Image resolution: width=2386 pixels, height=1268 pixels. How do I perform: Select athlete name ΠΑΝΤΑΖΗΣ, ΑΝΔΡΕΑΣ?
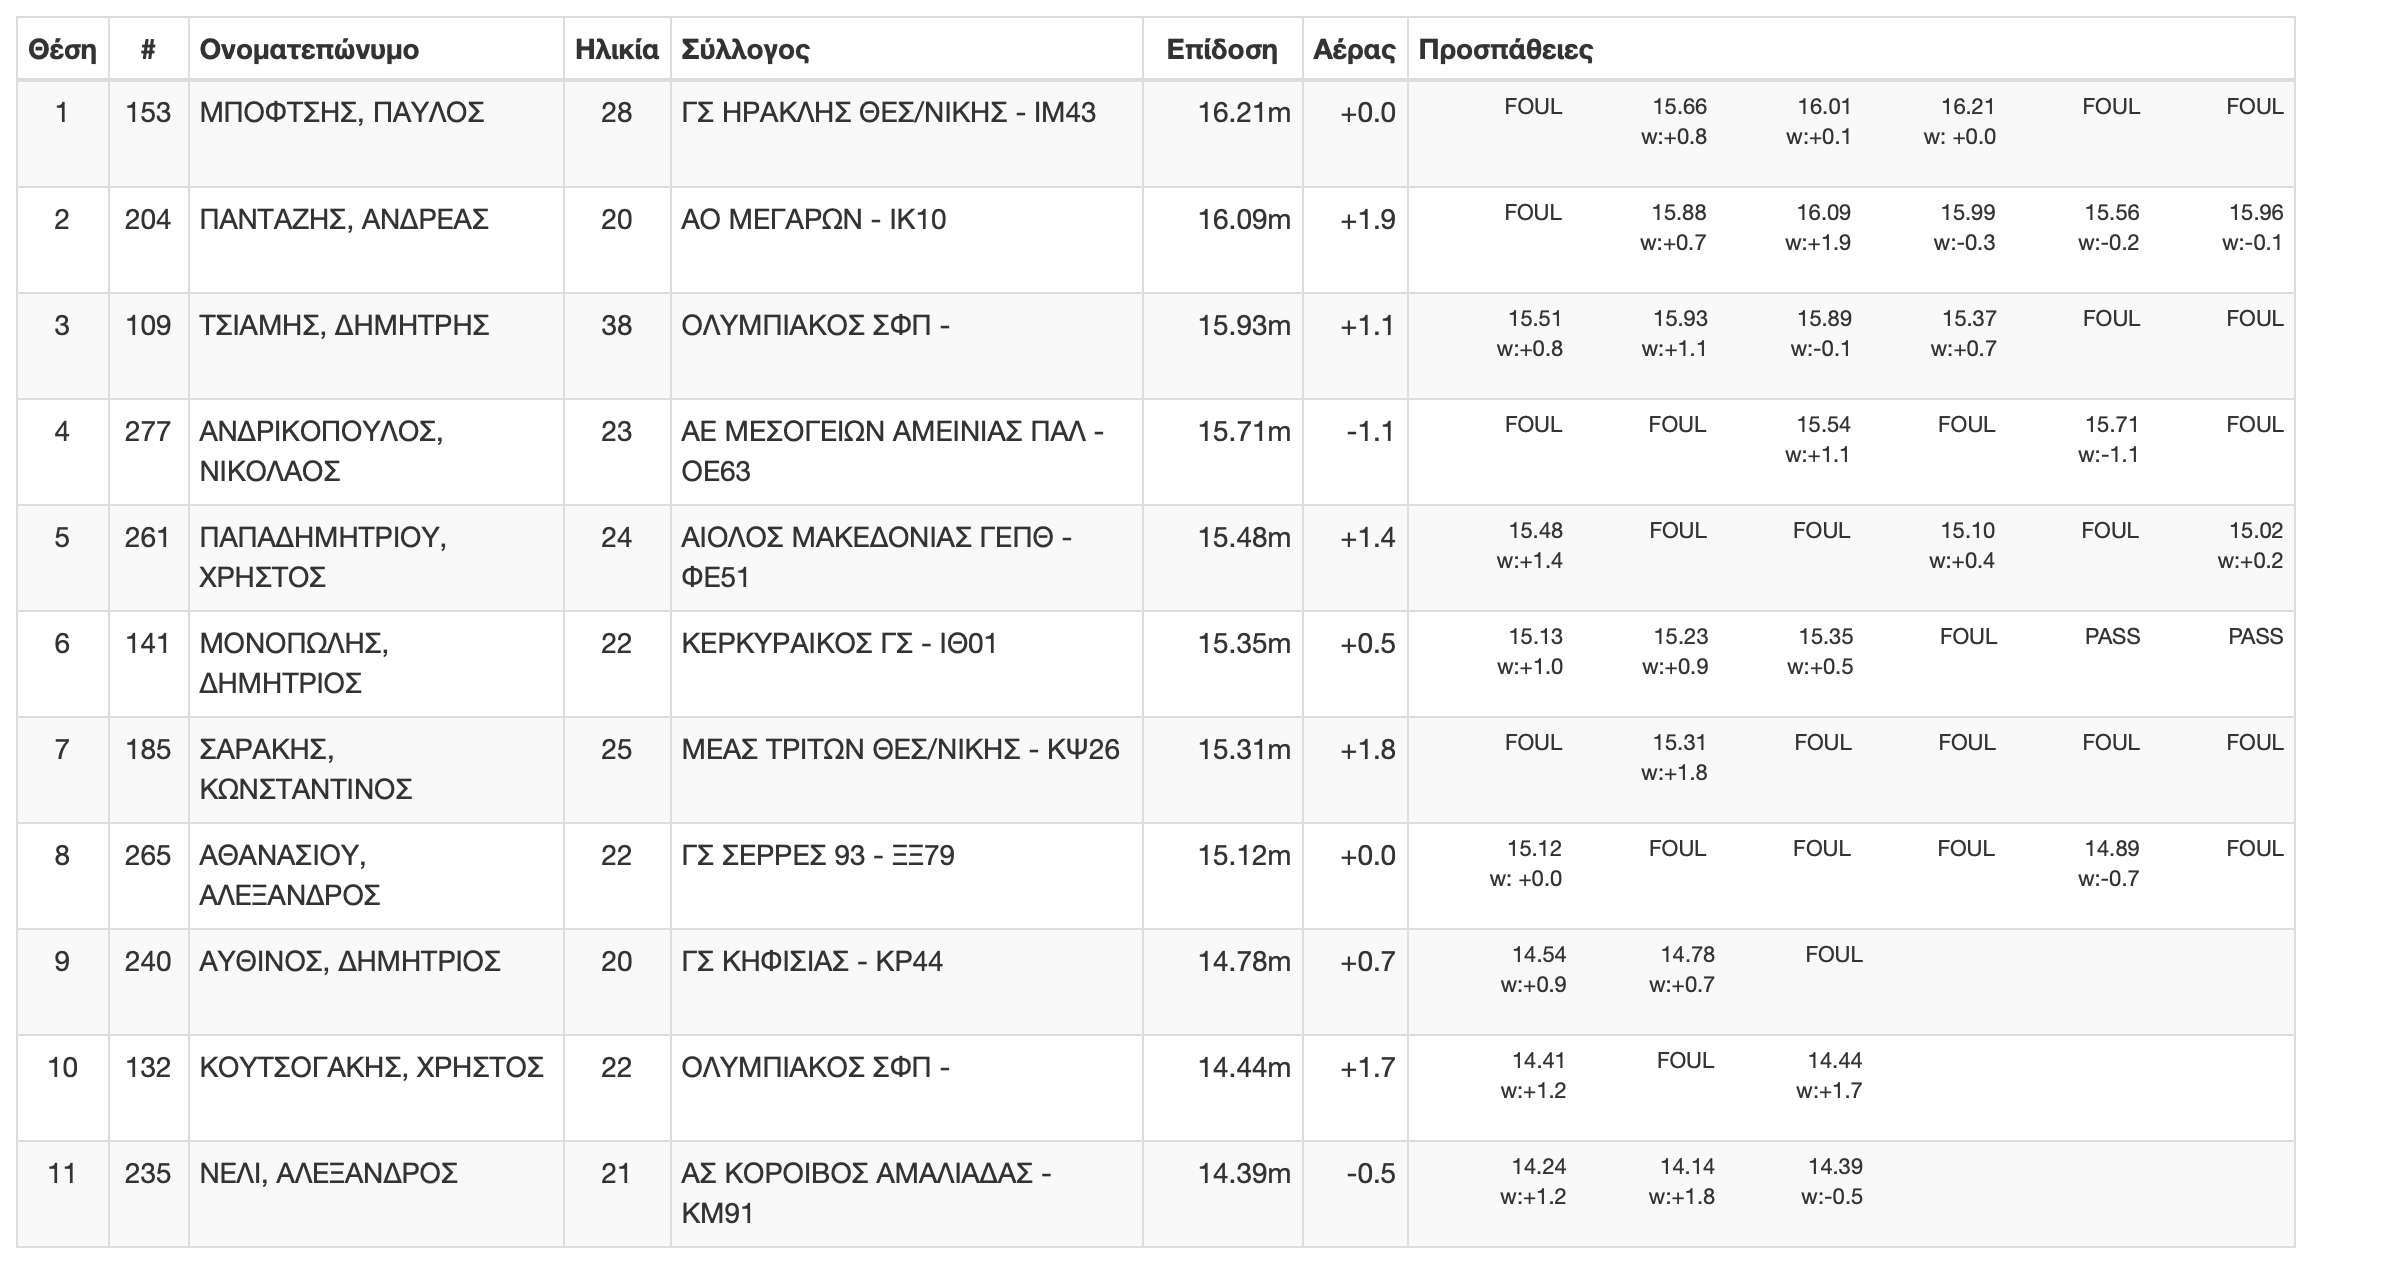point(344,219)
